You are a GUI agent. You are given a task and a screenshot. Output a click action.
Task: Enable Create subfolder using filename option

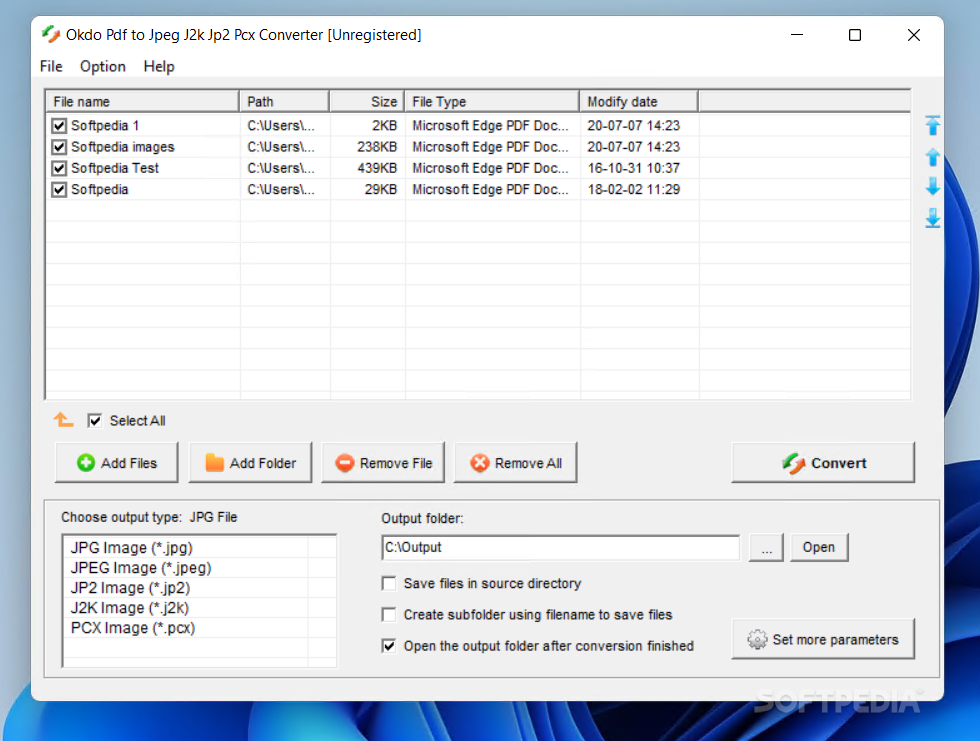click(x=389, y=614)
